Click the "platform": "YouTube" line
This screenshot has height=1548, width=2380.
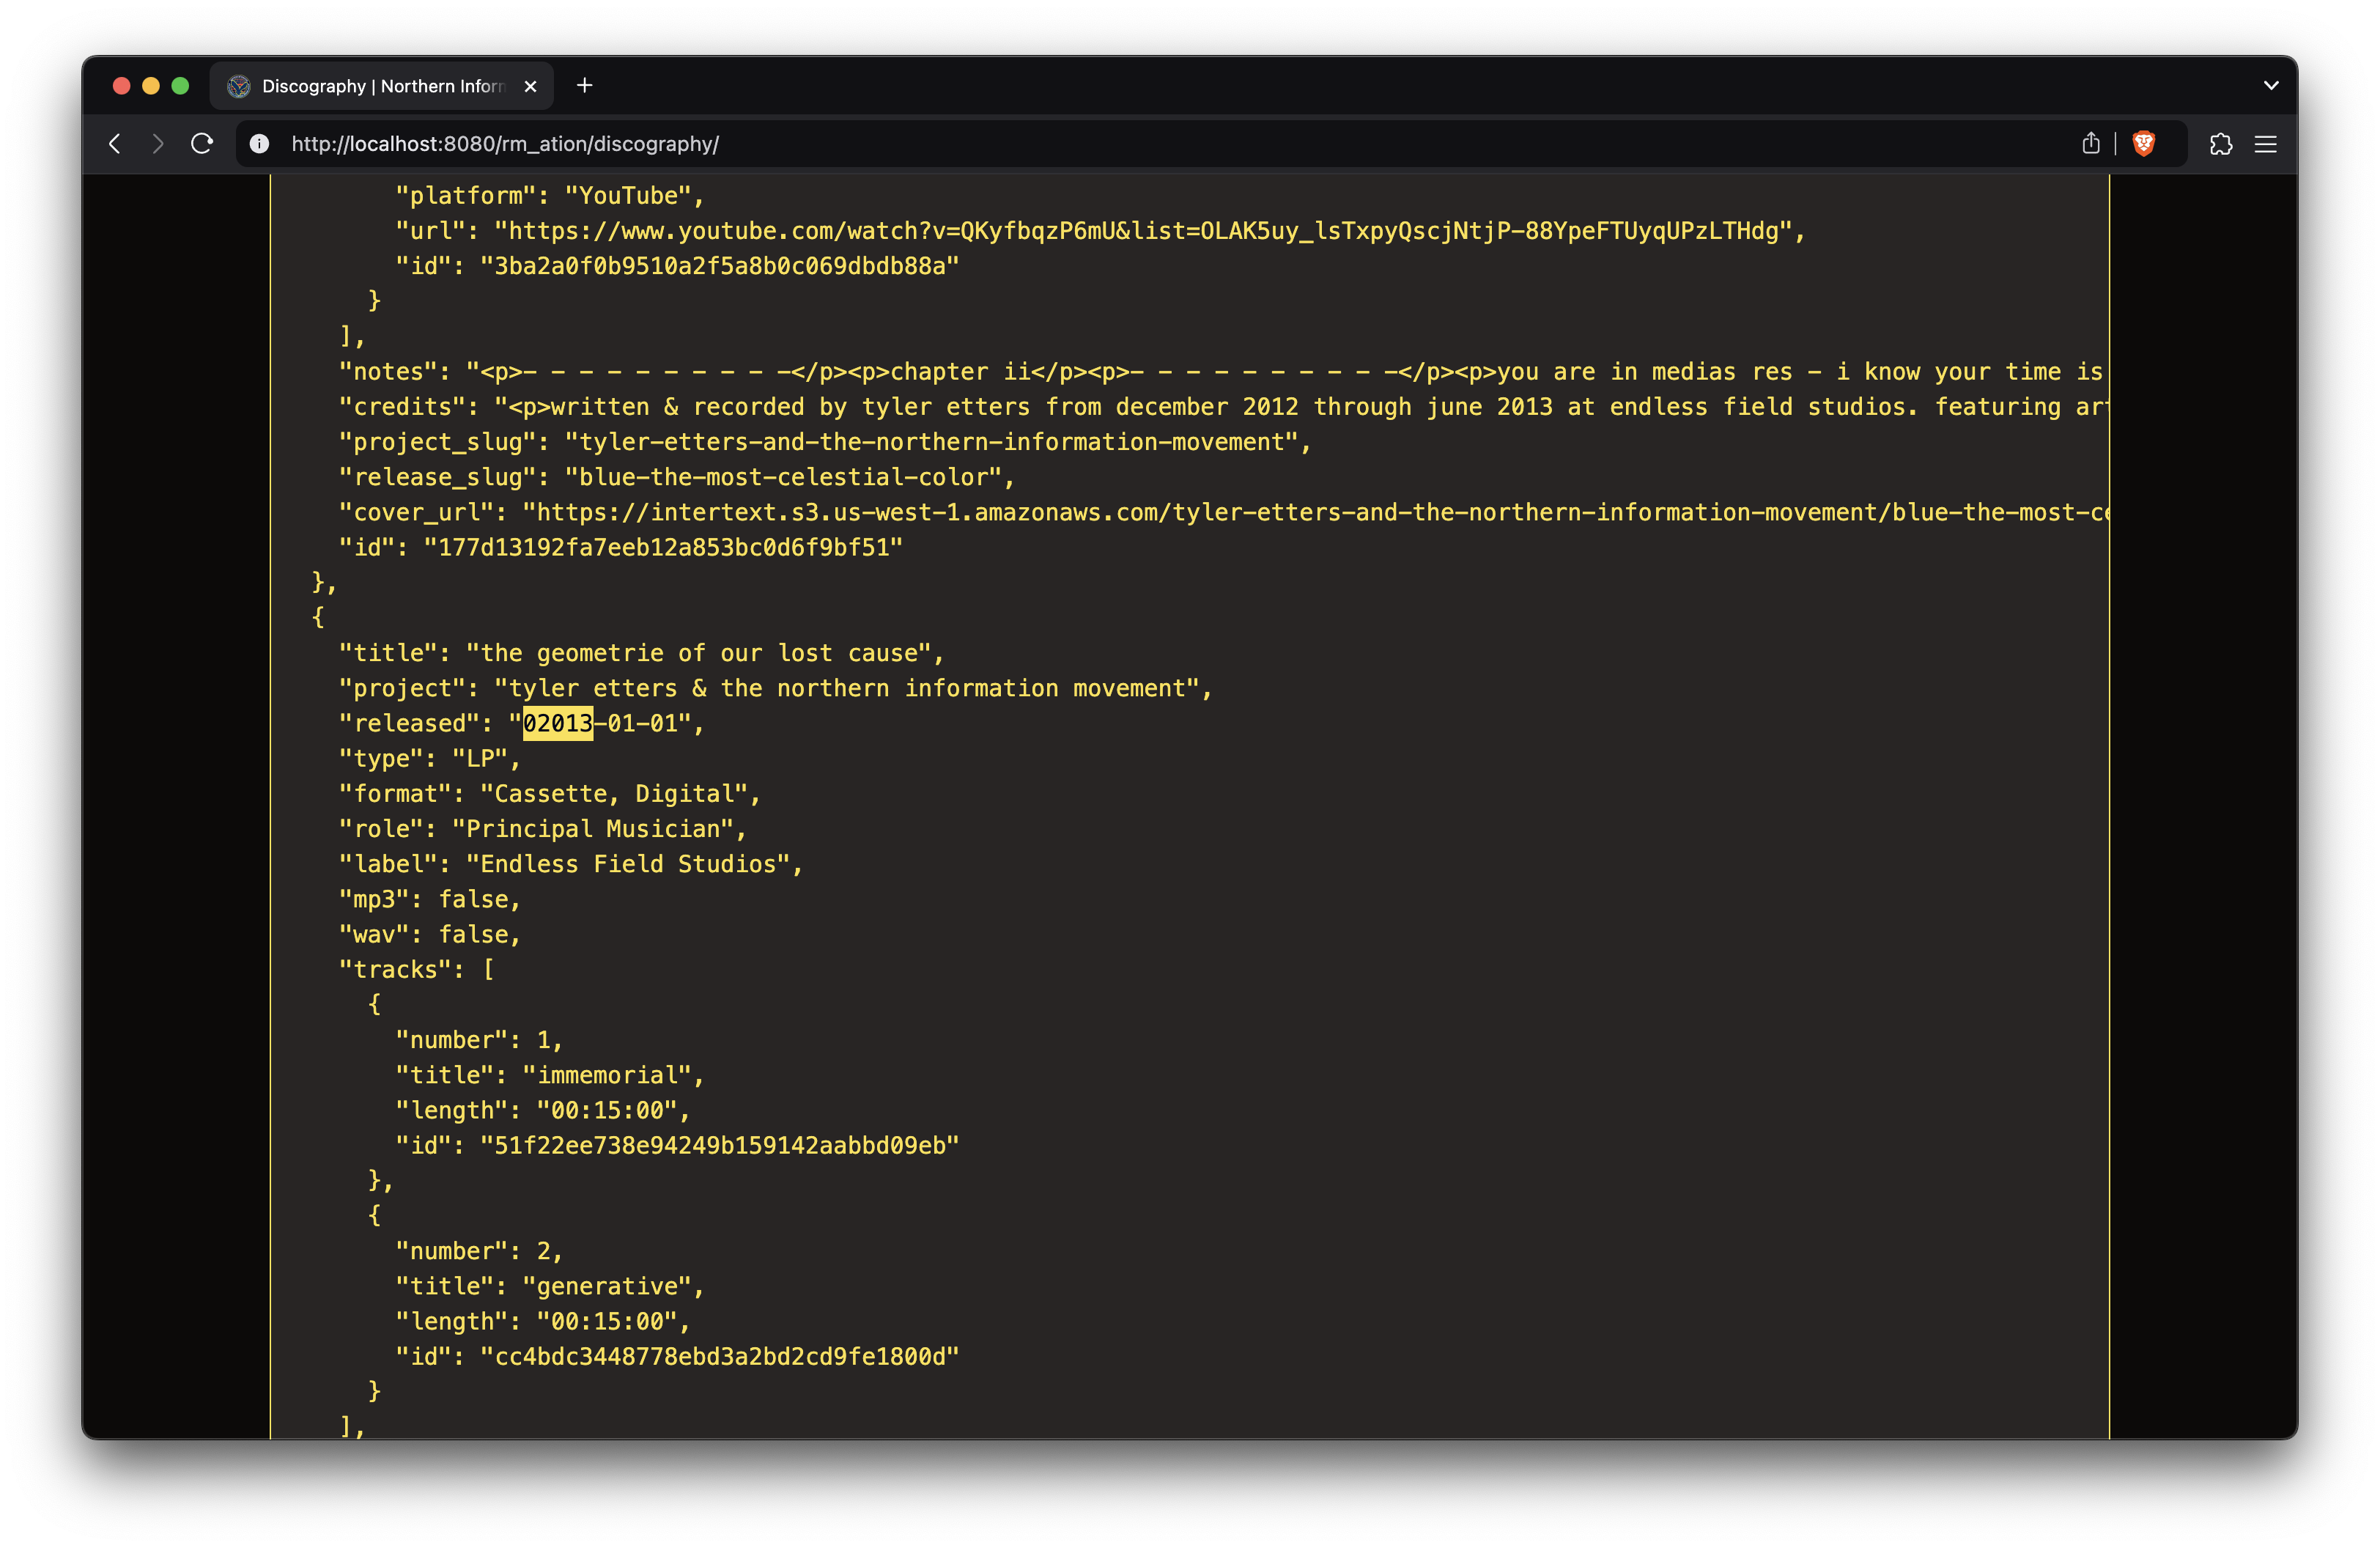coord(550,196)
